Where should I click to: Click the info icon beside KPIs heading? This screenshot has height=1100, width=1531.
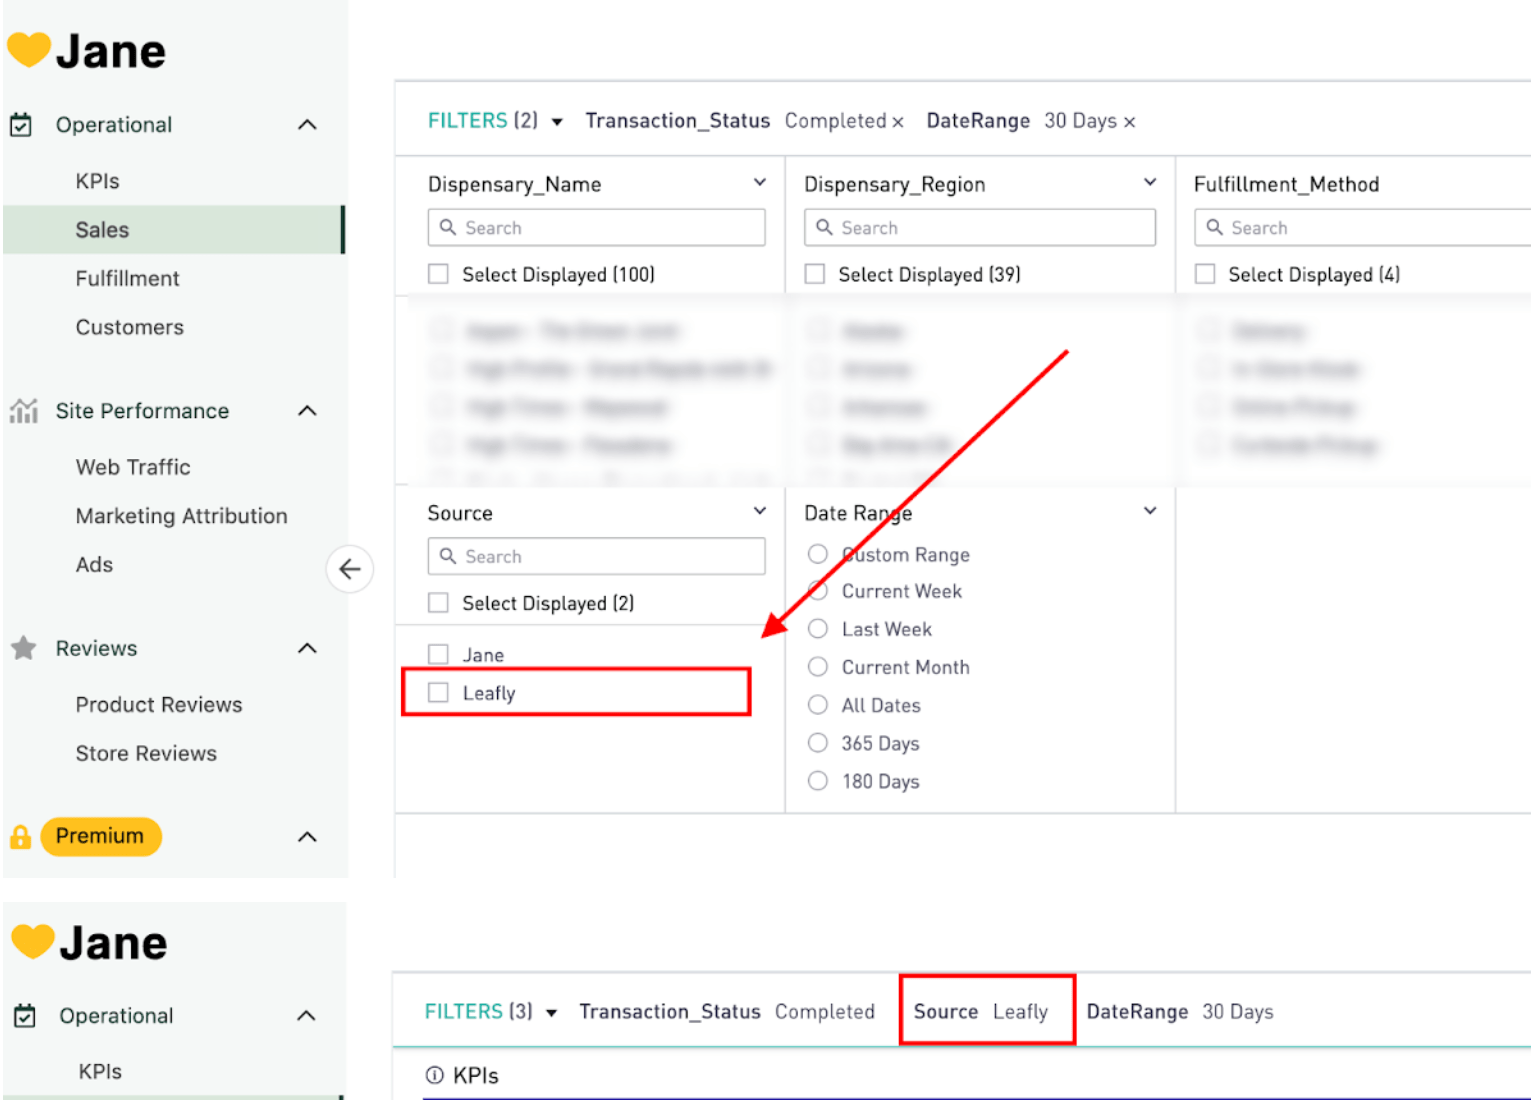pos(434,1075)
